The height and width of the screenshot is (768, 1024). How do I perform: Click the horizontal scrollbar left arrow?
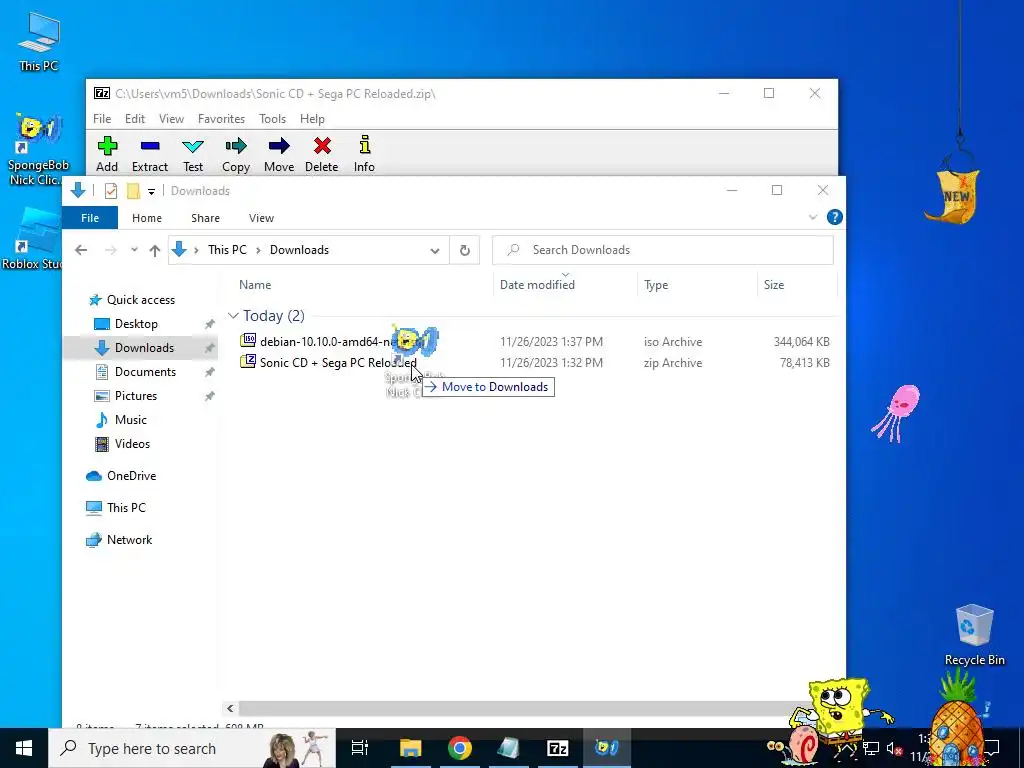tap(230, 709)
